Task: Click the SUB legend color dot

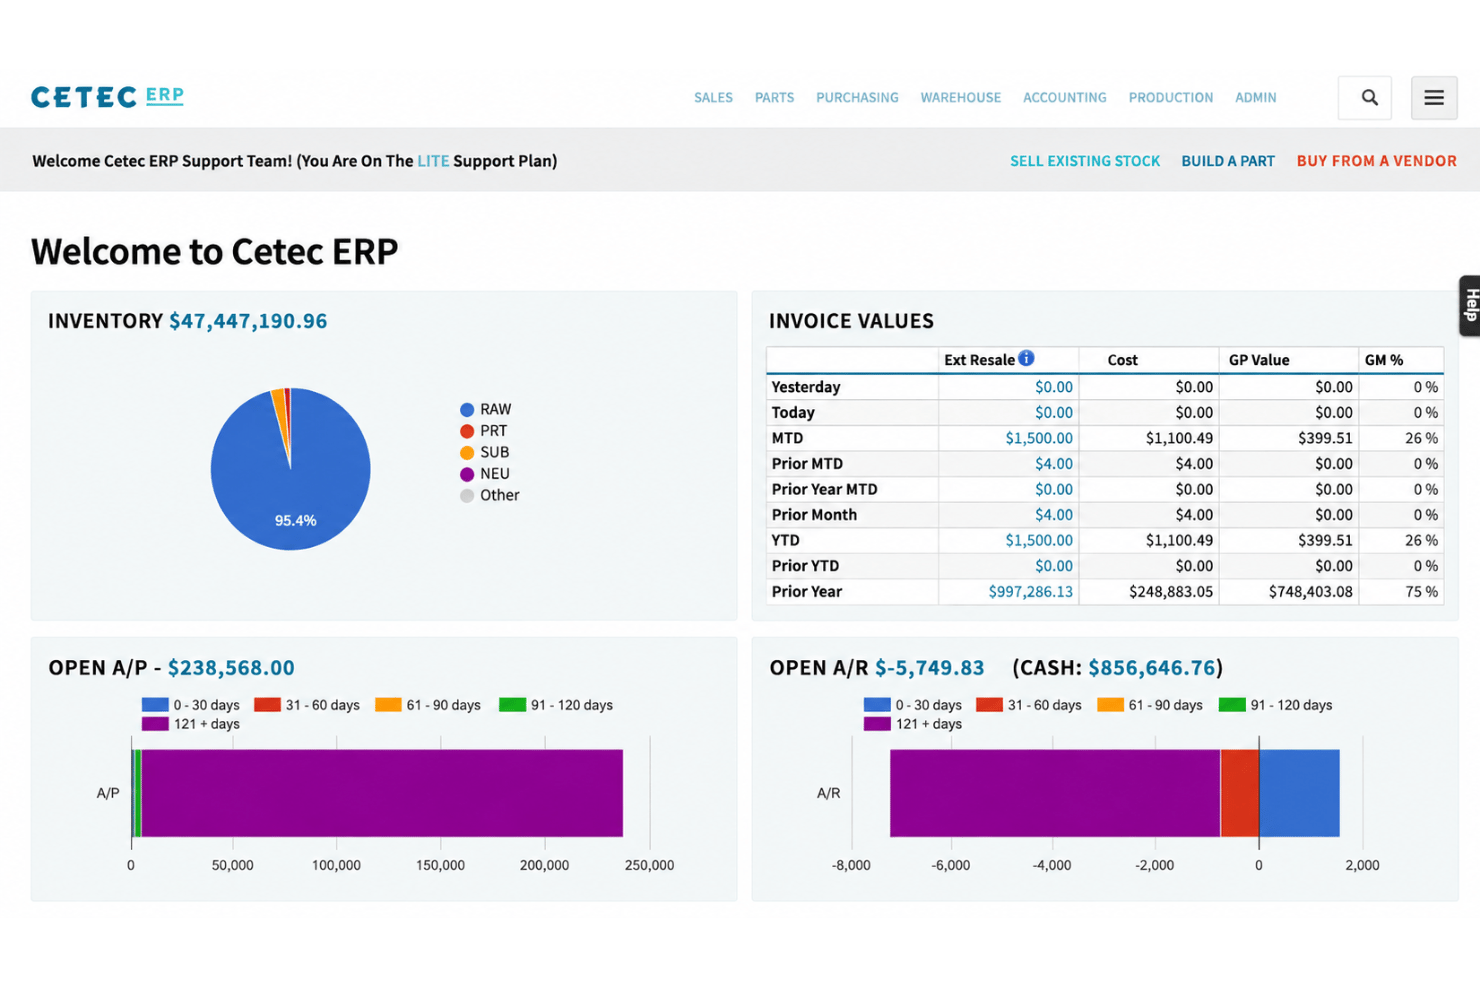Action: tap(467, 453)
